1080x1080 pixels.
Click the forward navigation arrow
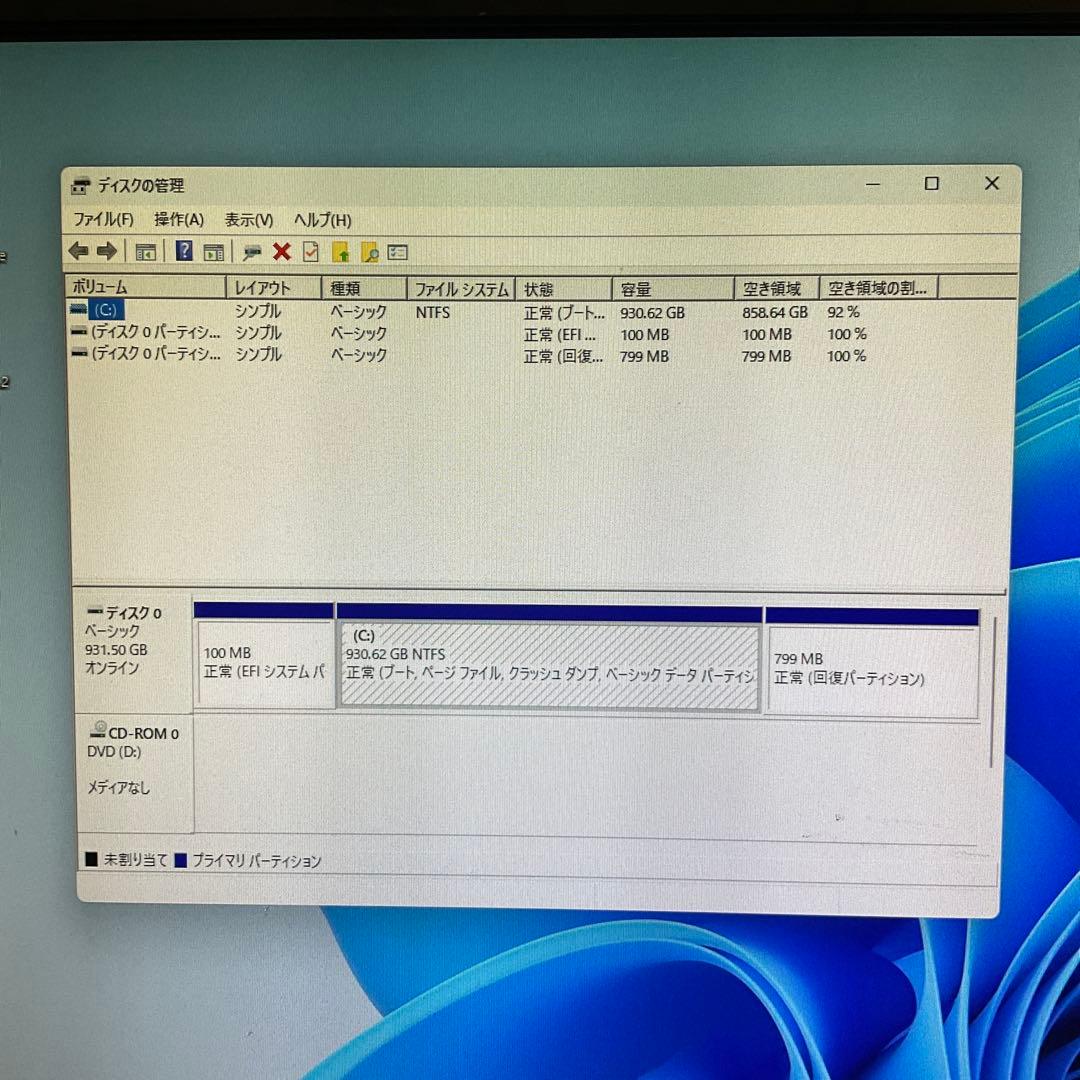coord(105,251)
